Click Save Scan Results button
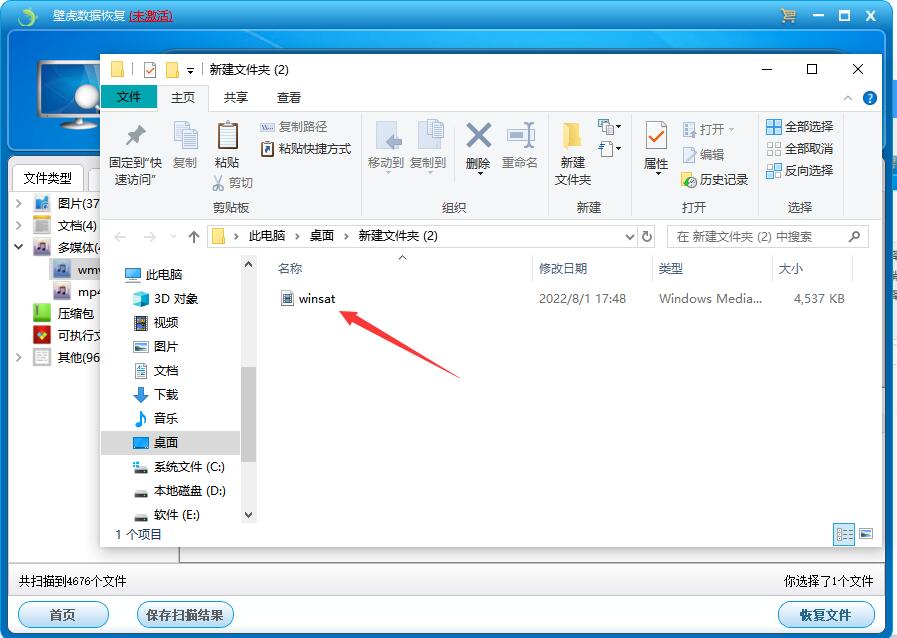The height and width of the screenshot is (638, 897). click(x=184, y=614)
